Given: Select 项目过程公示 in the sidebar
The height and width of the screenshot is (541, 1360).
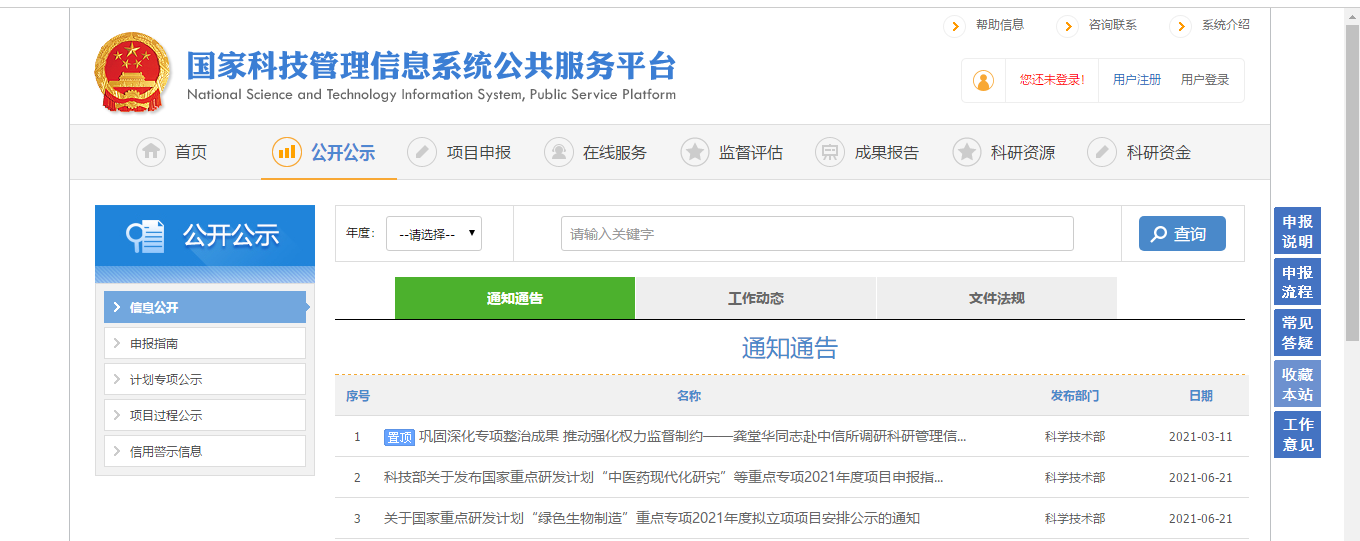Looking at the screenshot, I should click(x=205, y=415).
